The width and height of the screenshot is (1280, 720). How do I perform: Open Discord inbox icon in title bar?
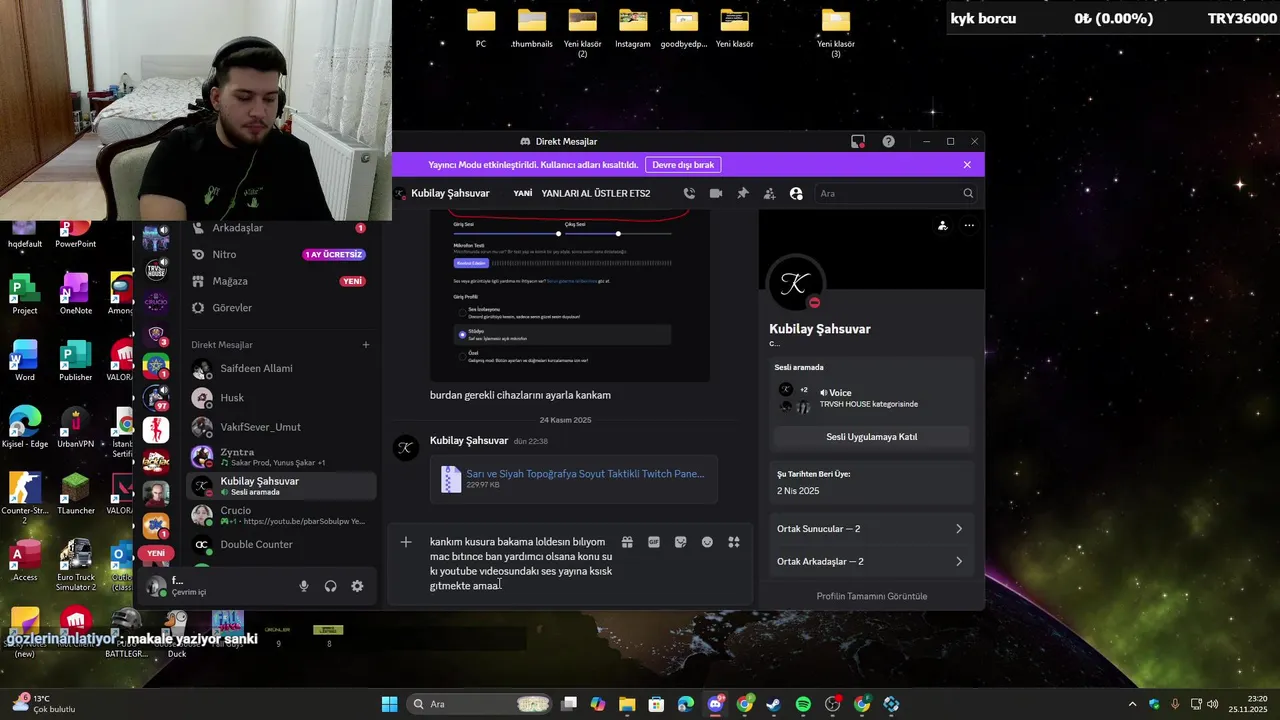pyautogui.click(x=858, y=141)
